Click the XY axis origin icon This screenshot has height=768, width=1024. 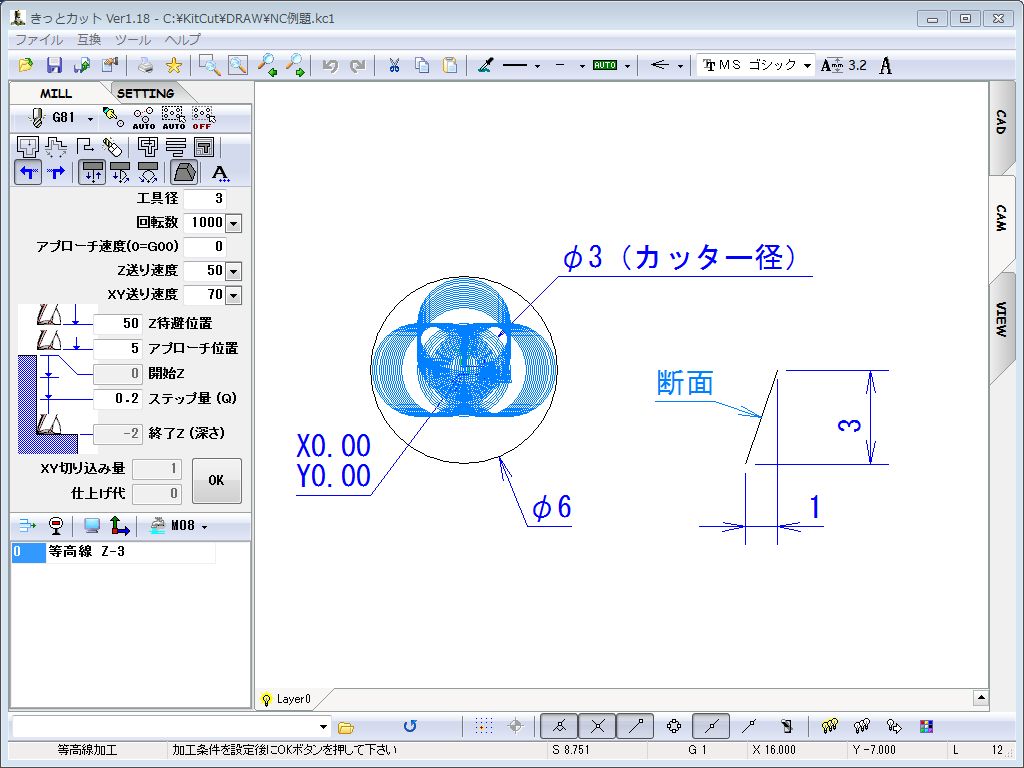[119, 526]
